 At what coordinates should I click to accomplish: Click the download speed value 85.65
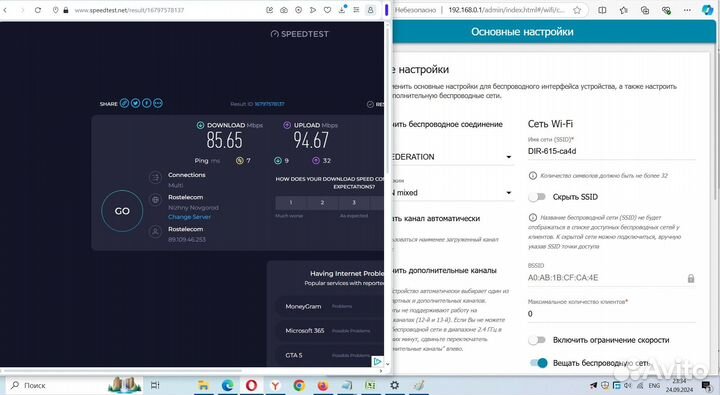pos(225,140)
